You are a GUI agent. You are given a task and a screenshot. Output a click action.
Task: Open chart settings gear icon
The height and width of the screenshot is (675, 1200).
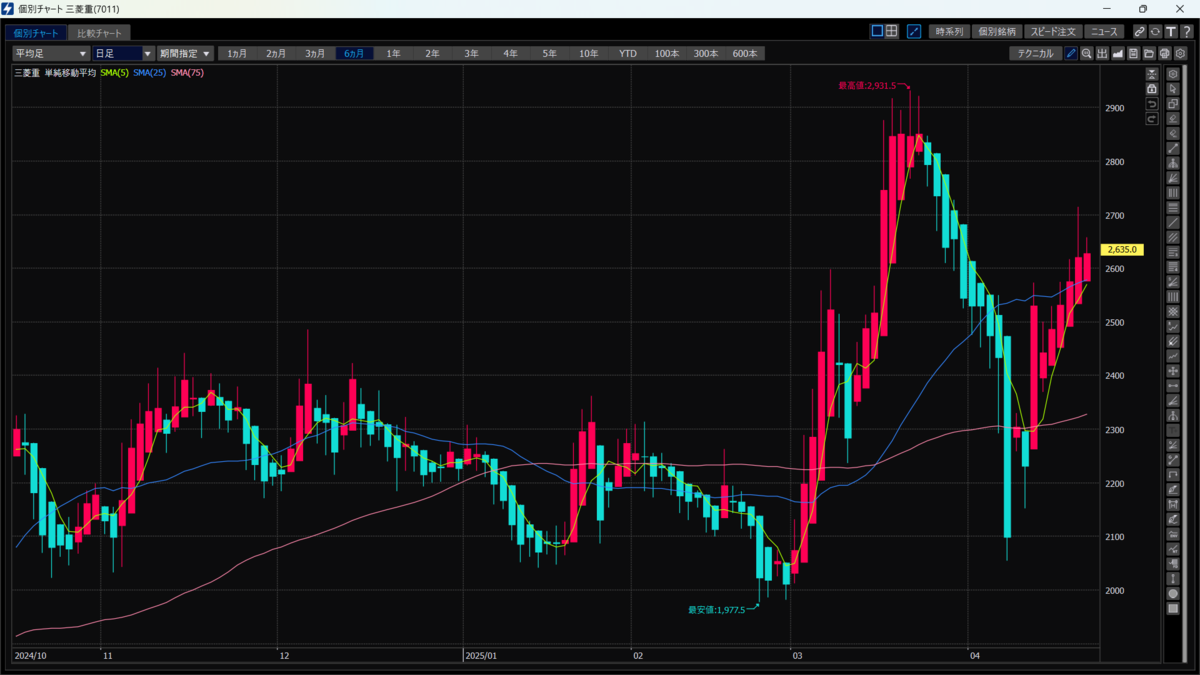coord(1180,53)
